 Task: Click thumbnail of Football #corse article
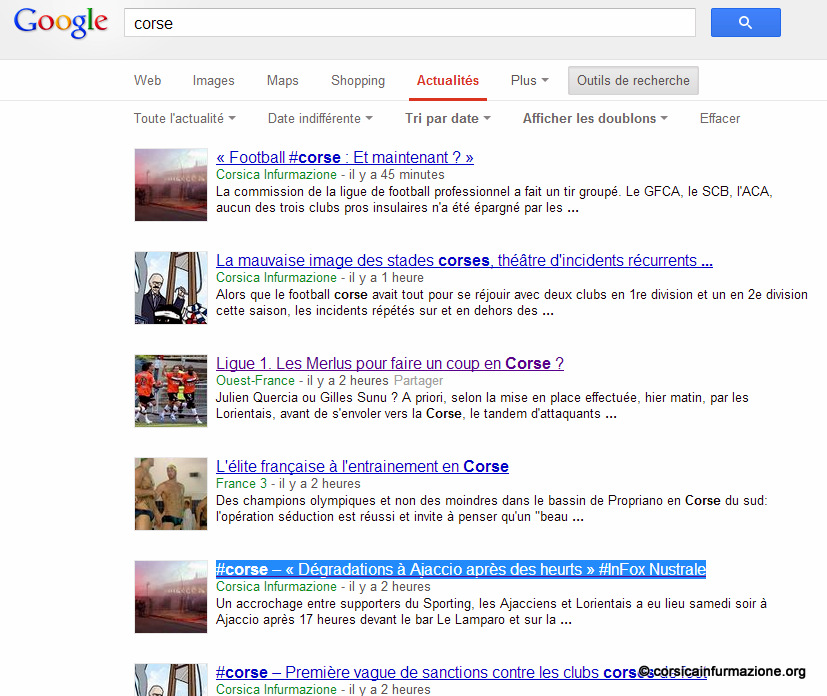[171, 185]
